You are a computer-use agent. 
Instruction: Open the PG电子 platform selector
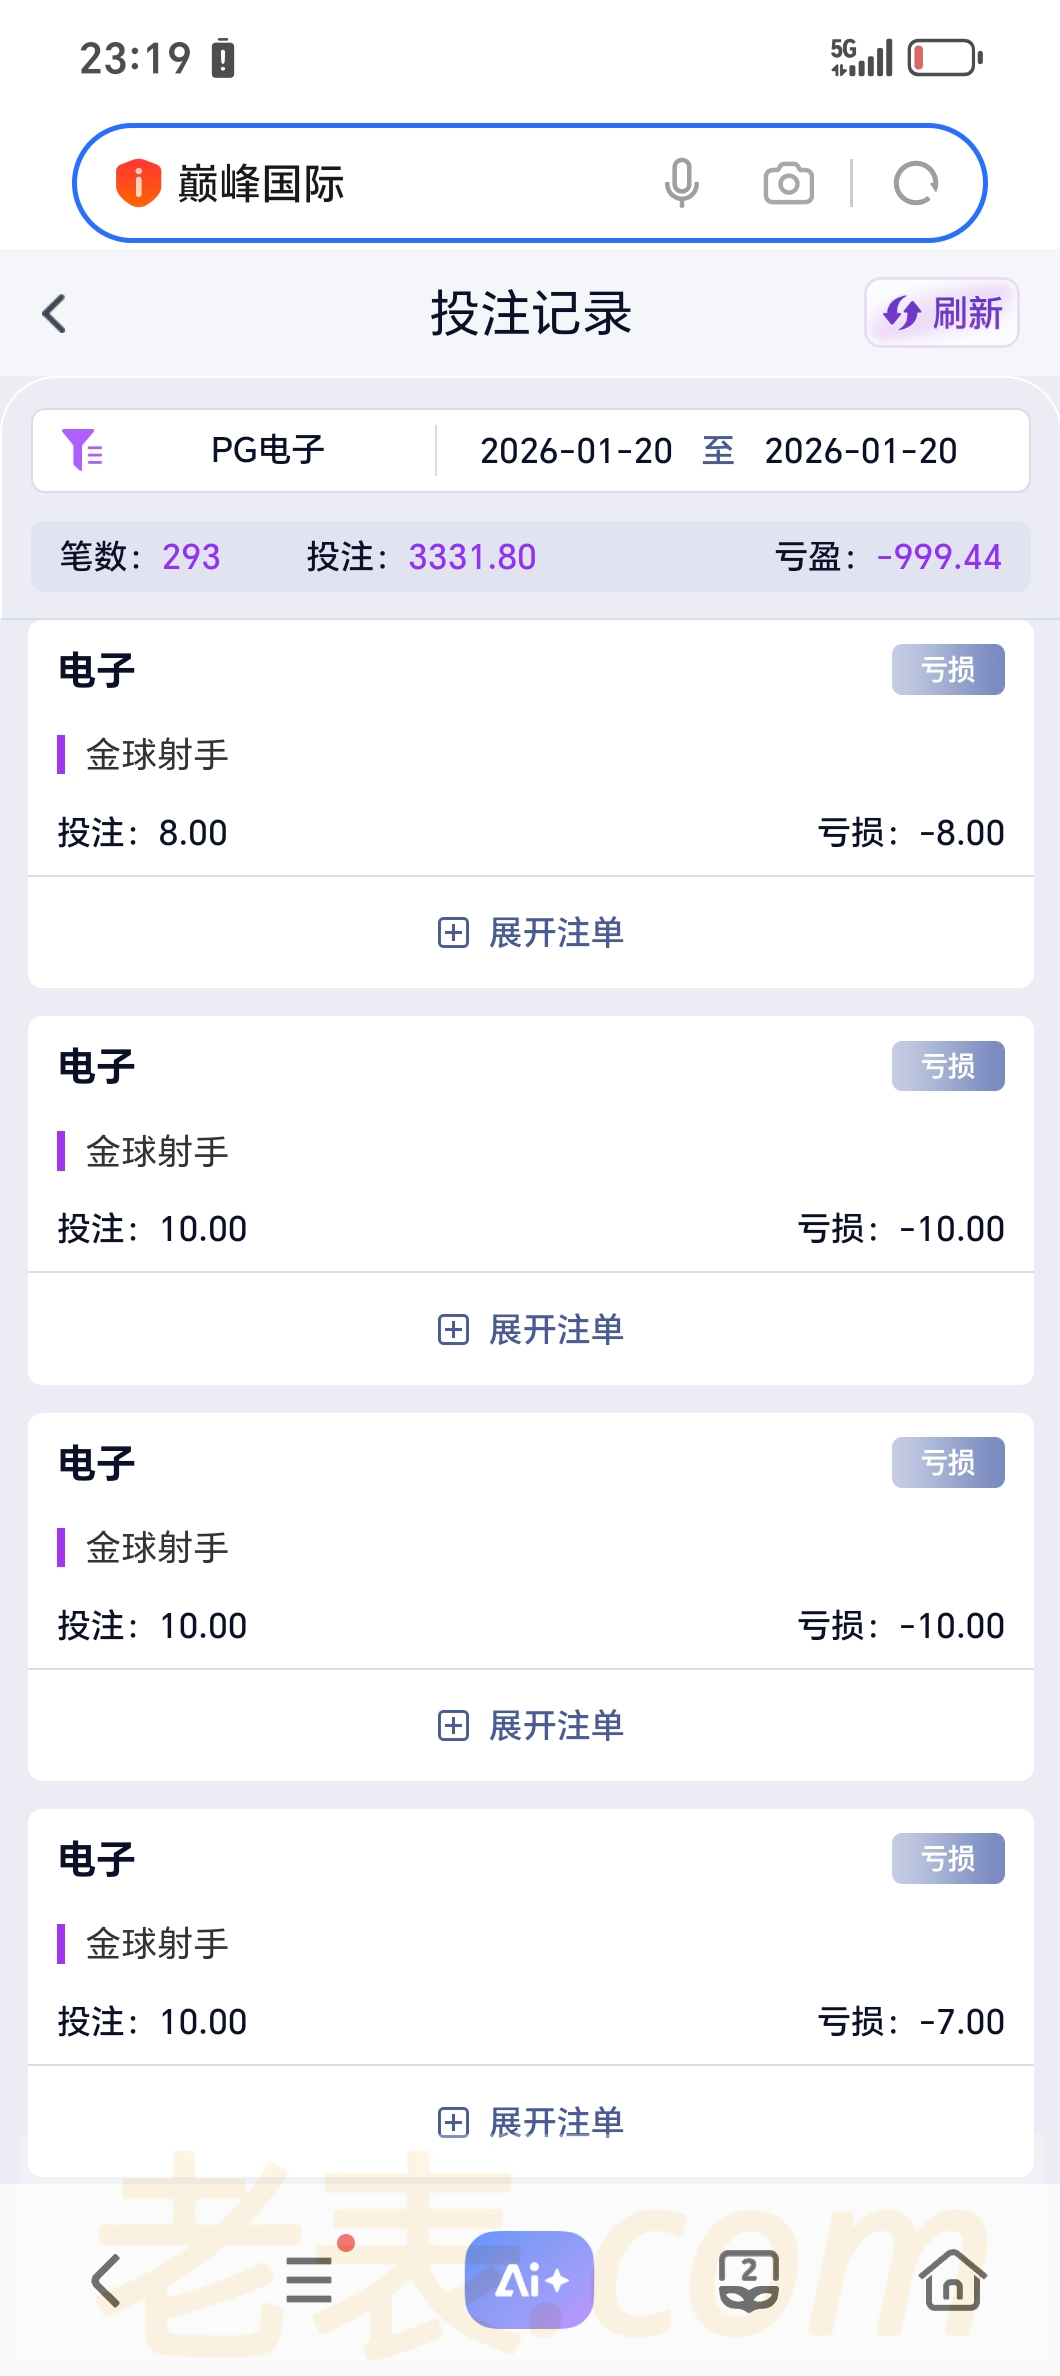pyautogui.click(x=268, y=450)
